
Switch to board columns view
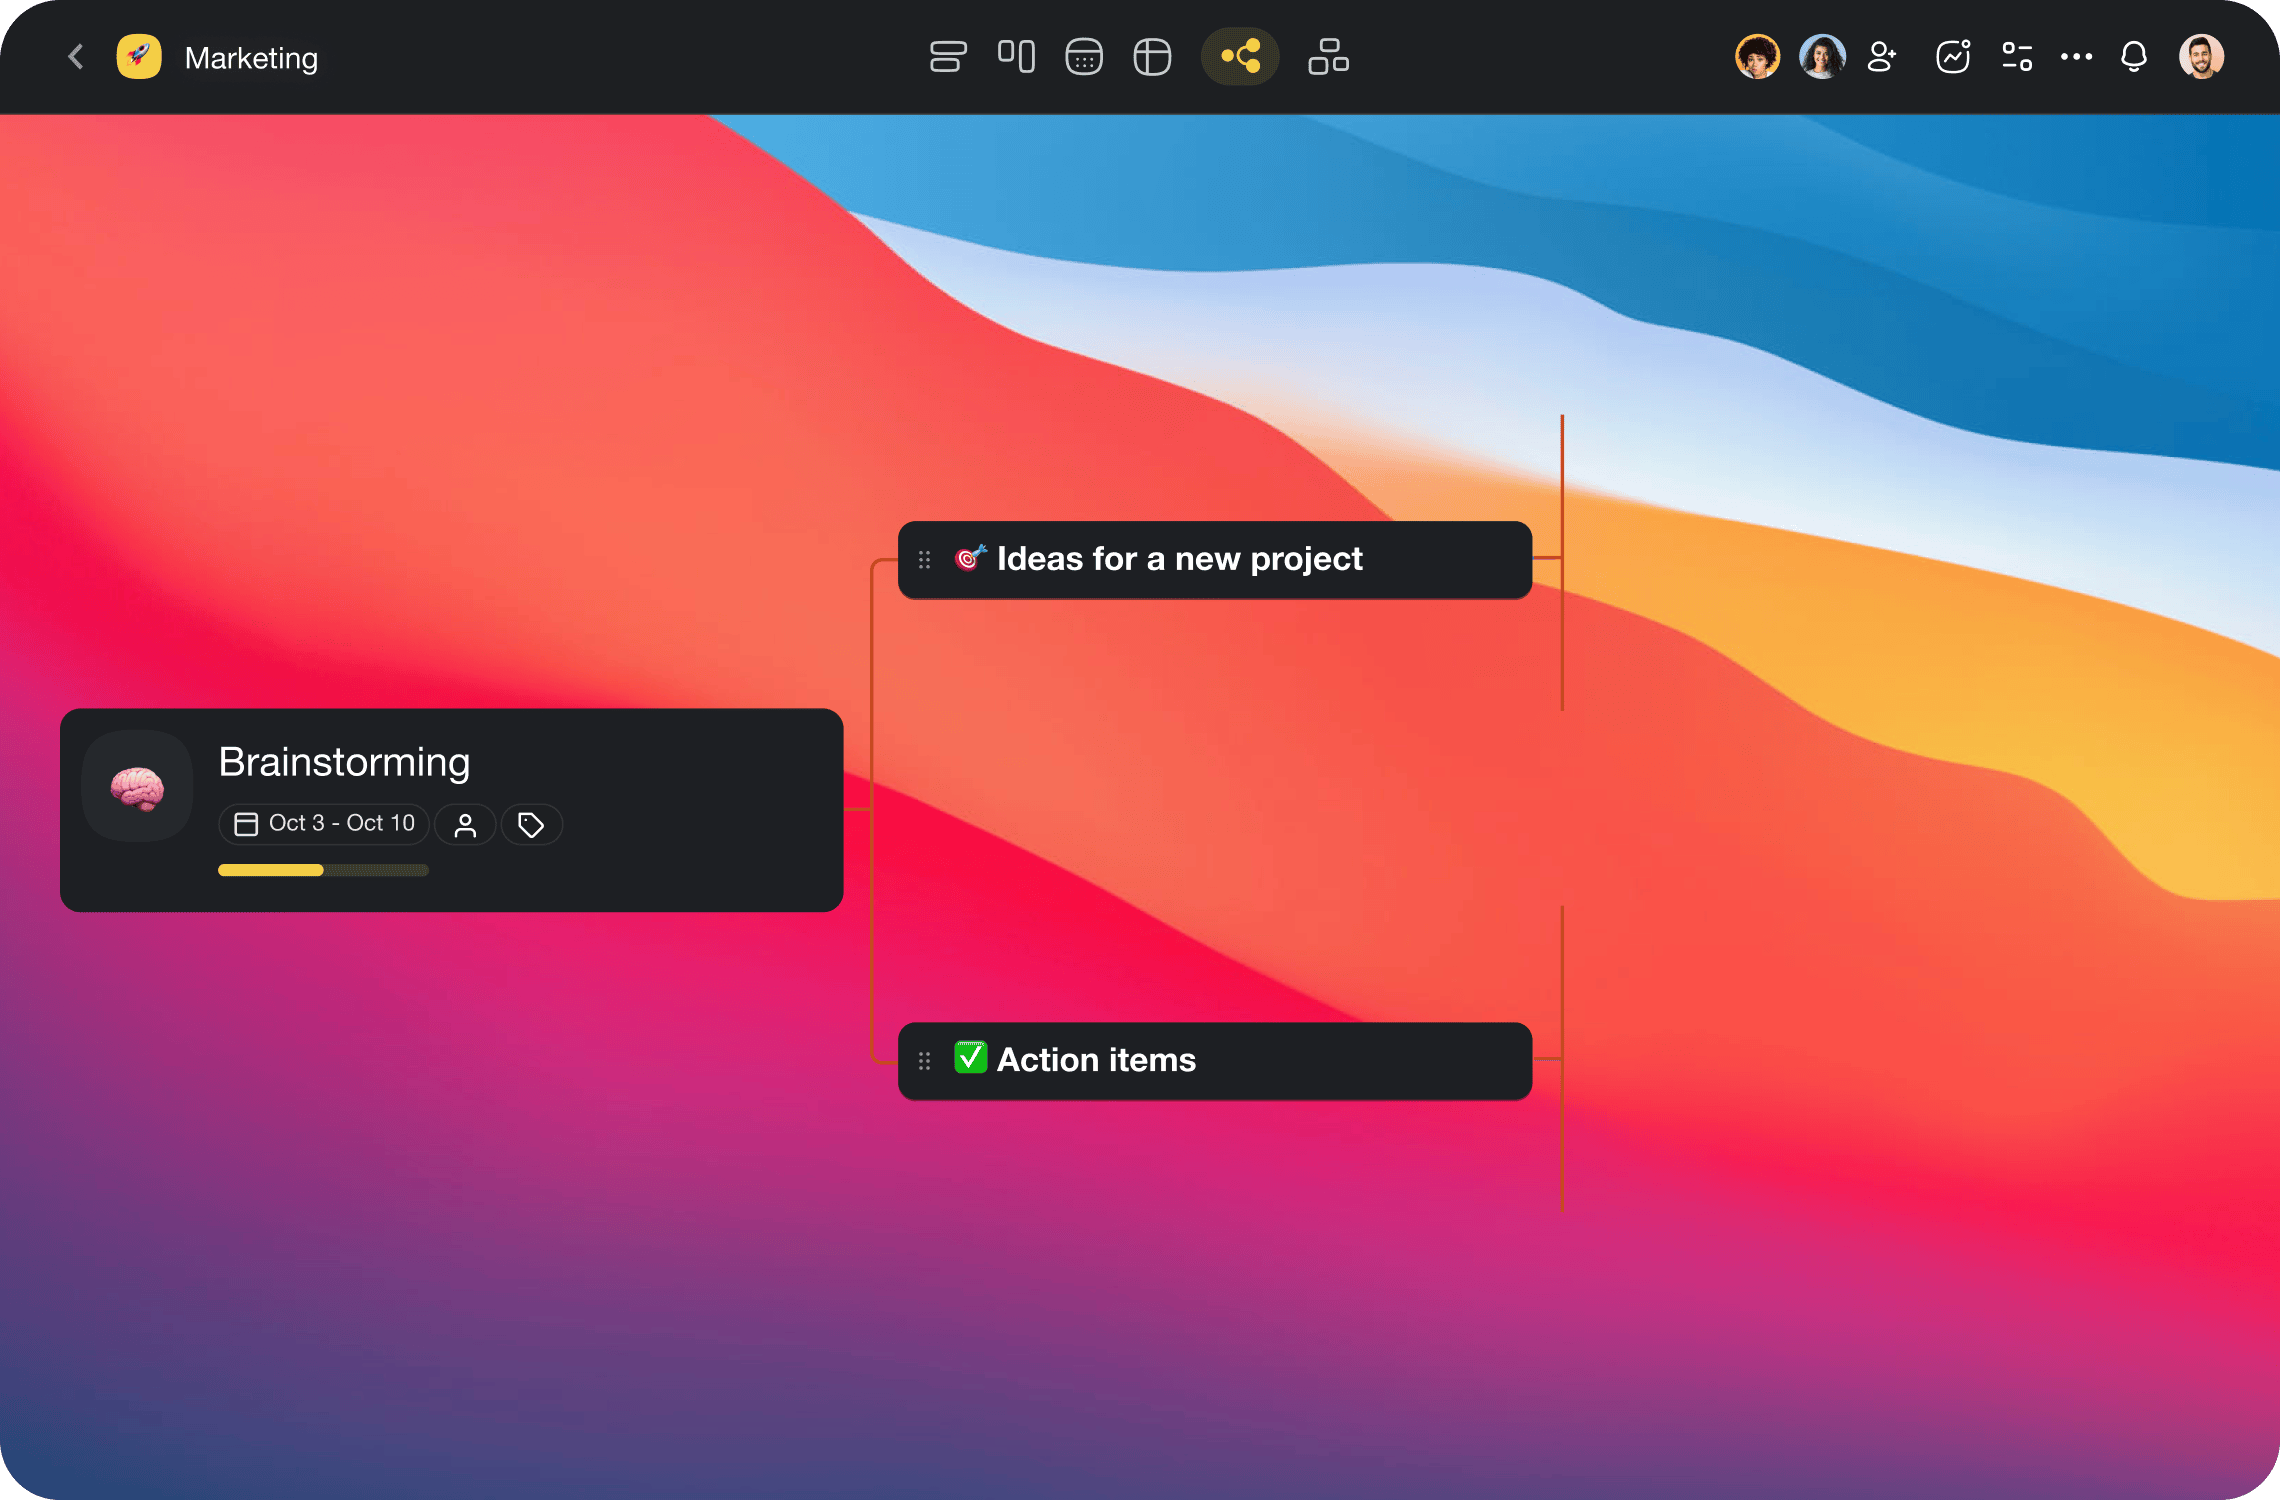1016,57
